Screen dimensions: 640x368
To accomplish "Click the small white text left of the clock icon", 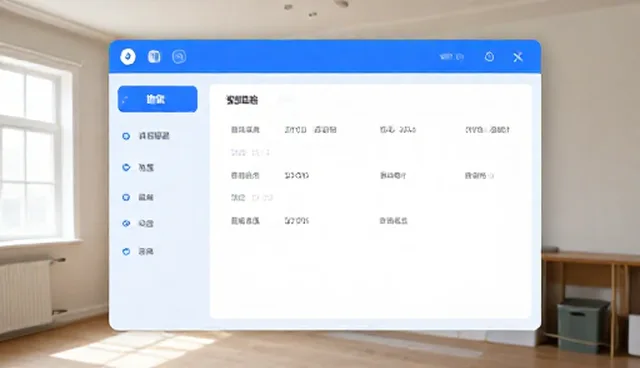I will pos(452,57).
